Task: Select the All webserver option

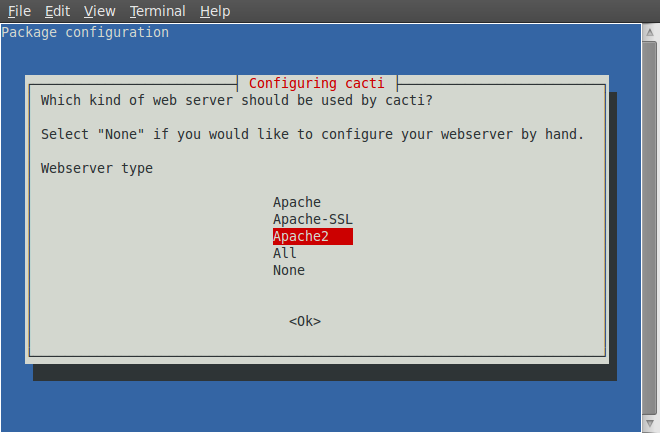Action: [285, 253]
